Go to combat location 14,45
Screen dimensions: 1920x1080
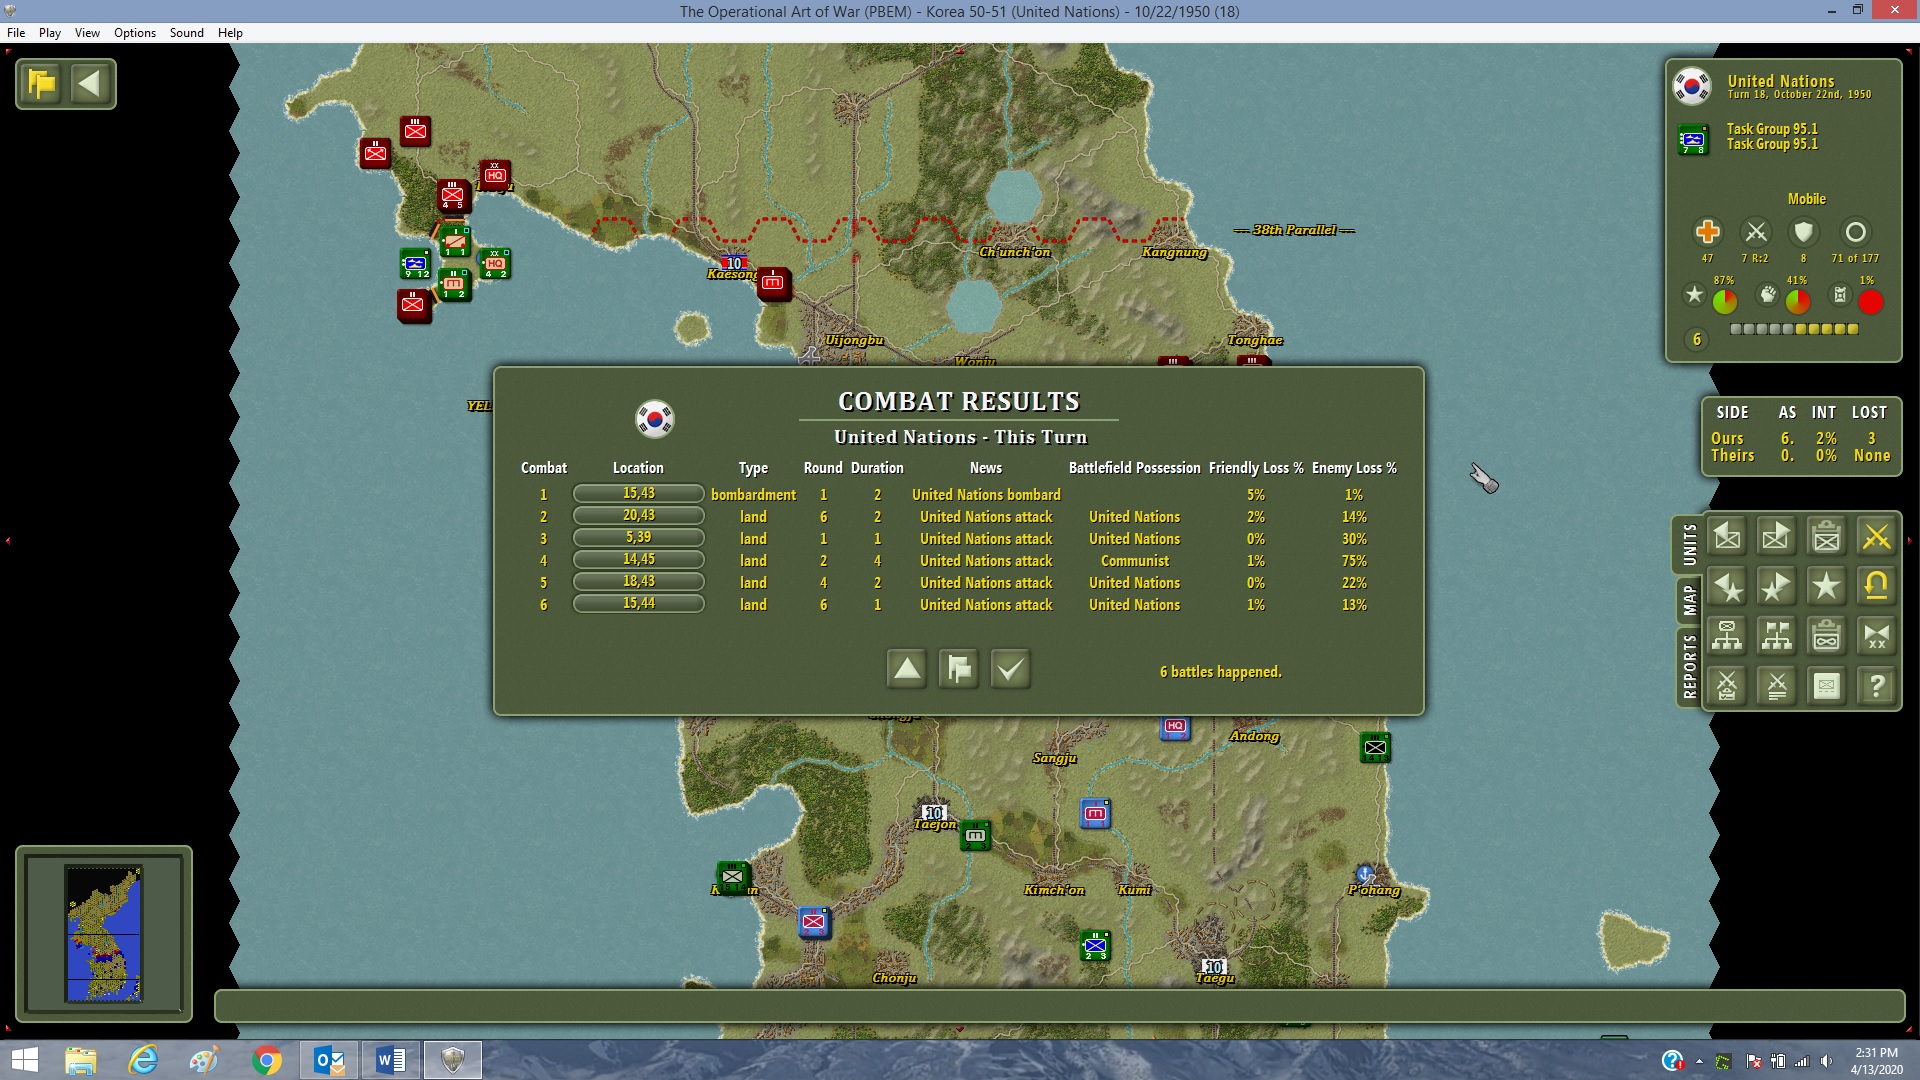(638, 560)
